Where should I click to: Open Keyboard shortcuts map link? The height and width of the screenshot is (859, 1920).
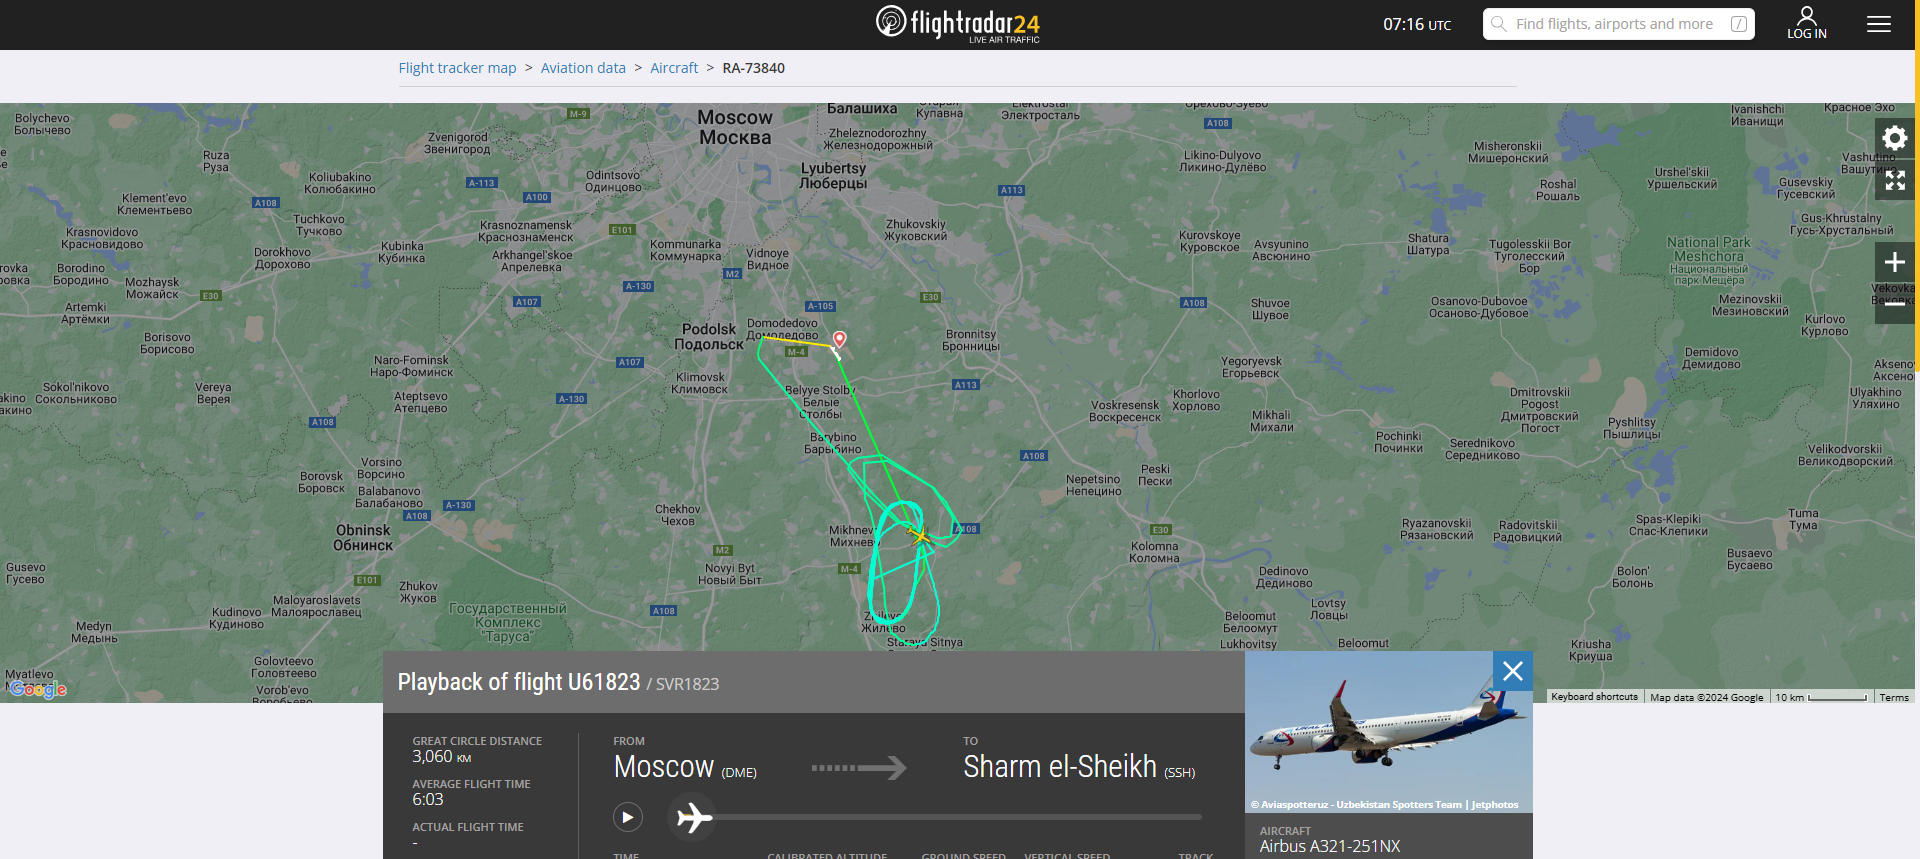pyautogui.click(x=1594, y=697)
